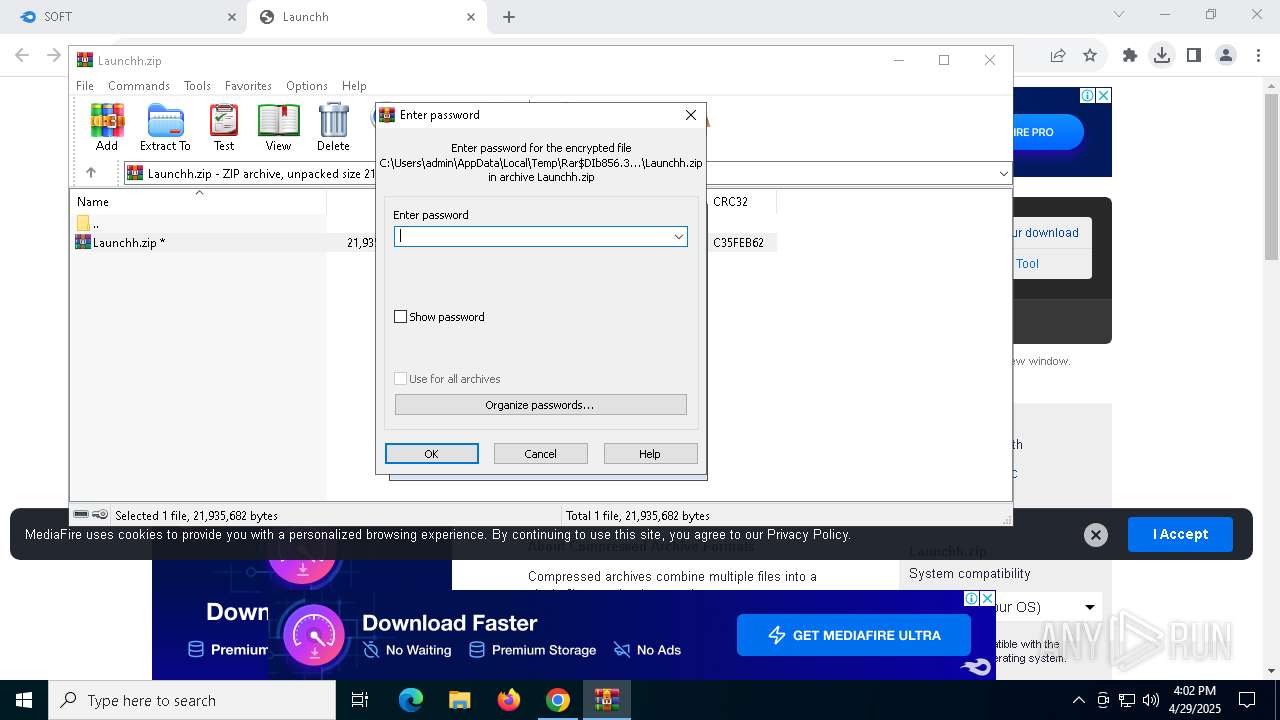Viewport: 1280px width, 720px height.
Task: Click CRC32 value C35FEB62
Action: [738, 242]
